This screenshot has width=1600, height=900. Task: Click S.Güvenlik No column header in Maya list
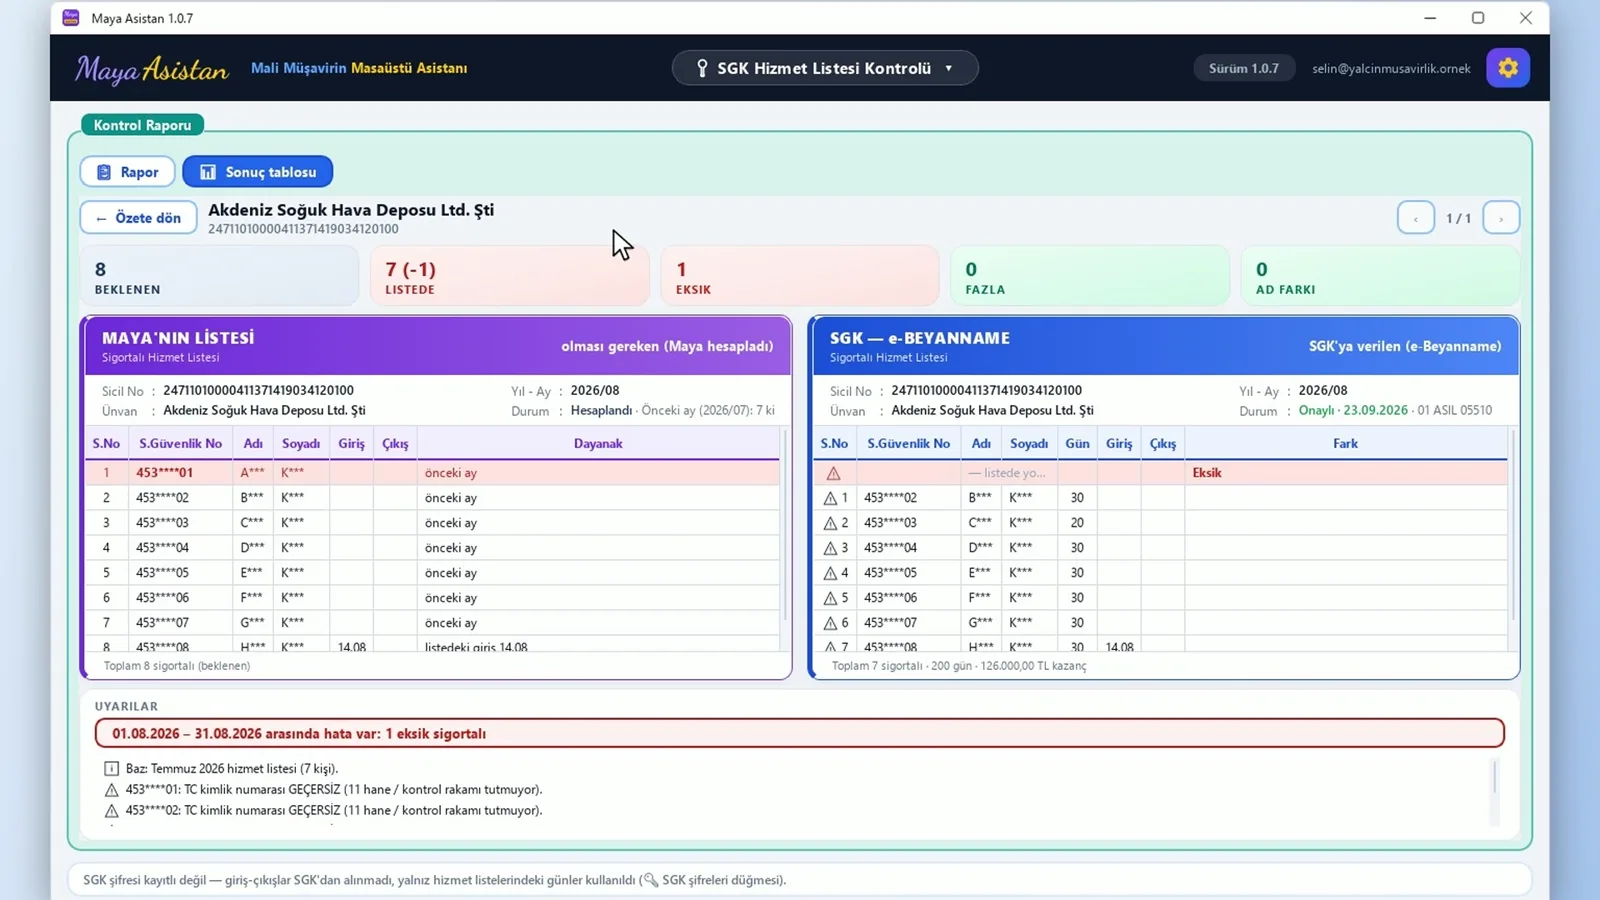point(181,443)
